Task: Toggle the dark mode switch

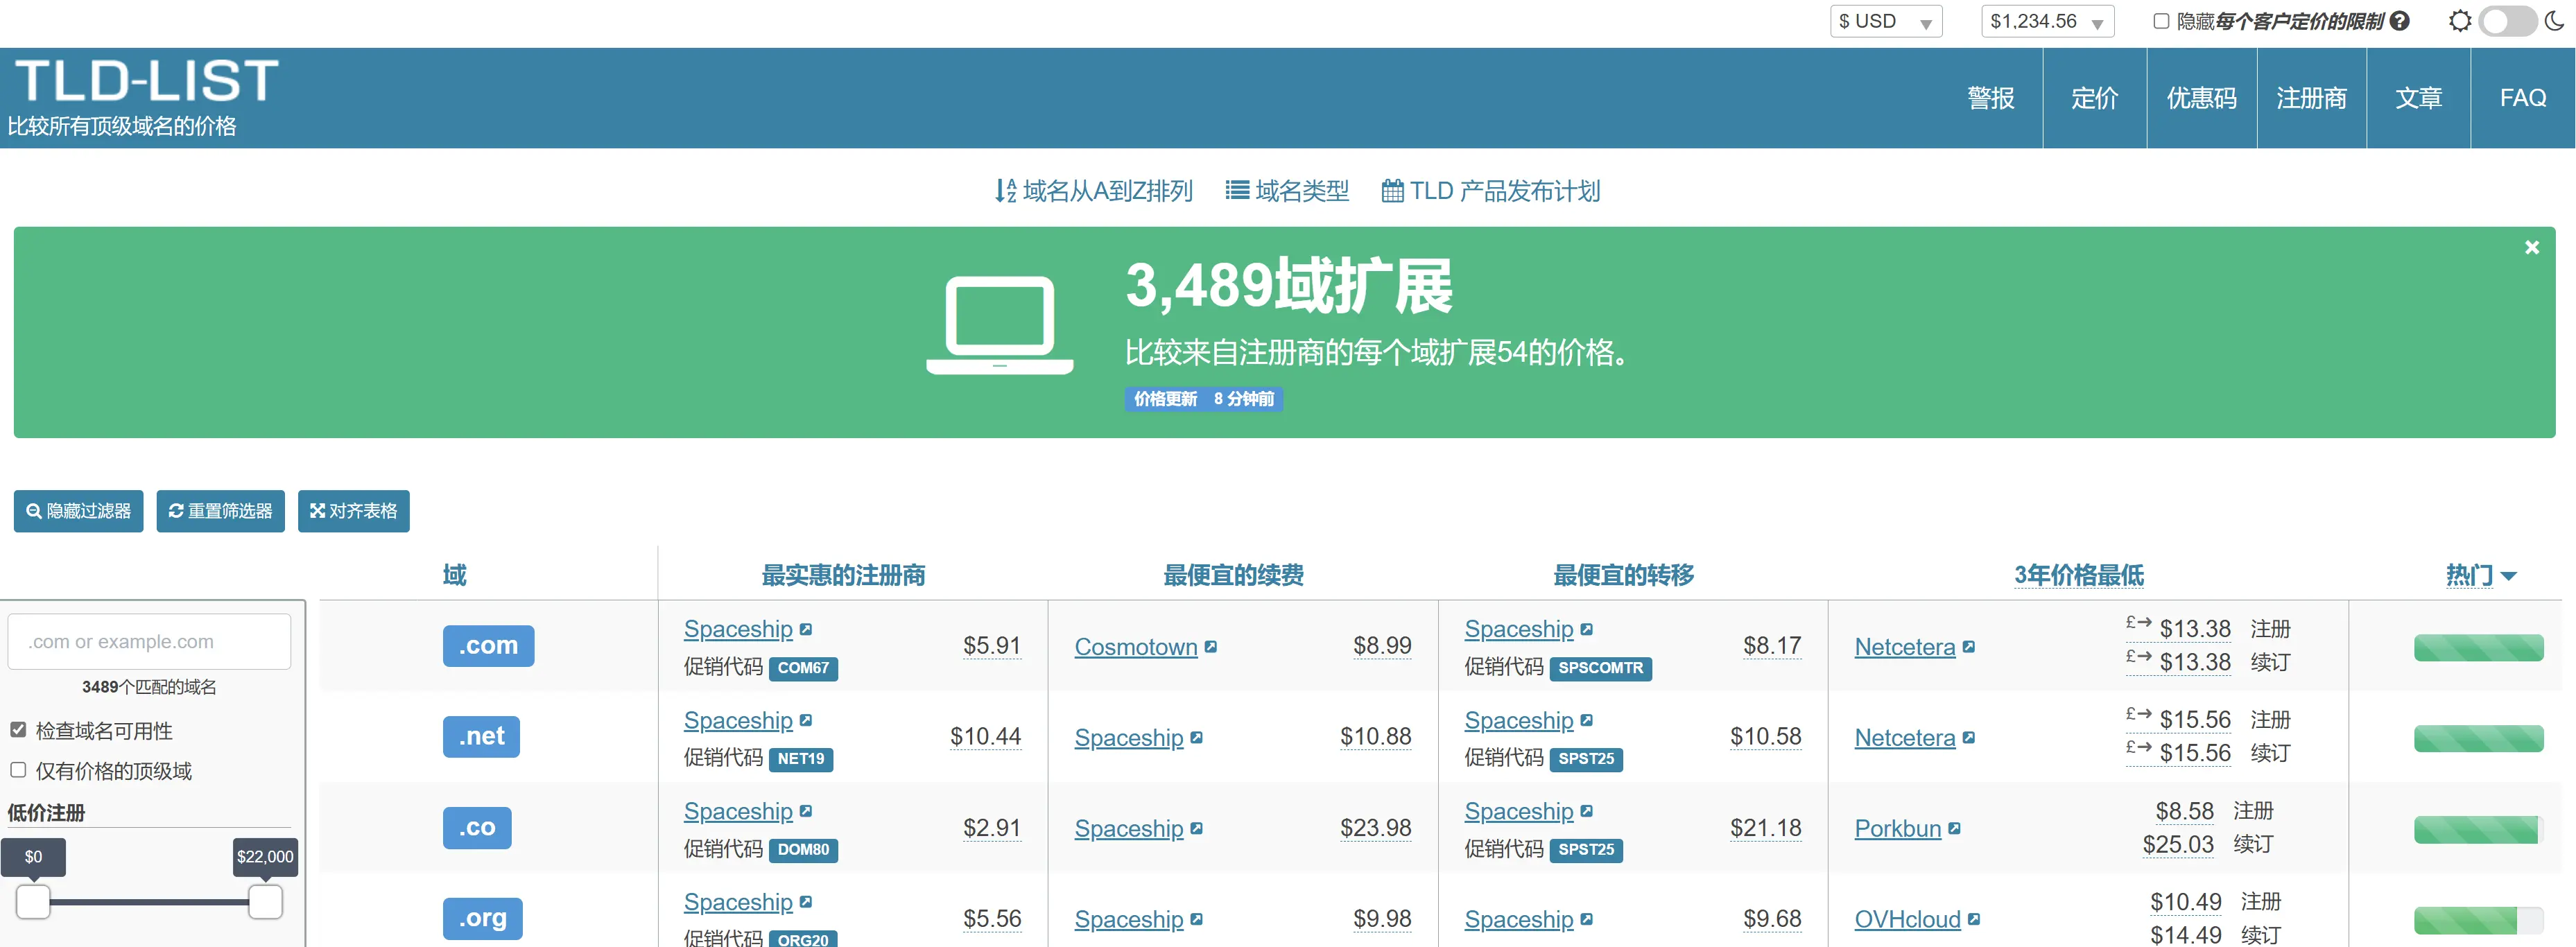Action: click(x=2507, y=21)
